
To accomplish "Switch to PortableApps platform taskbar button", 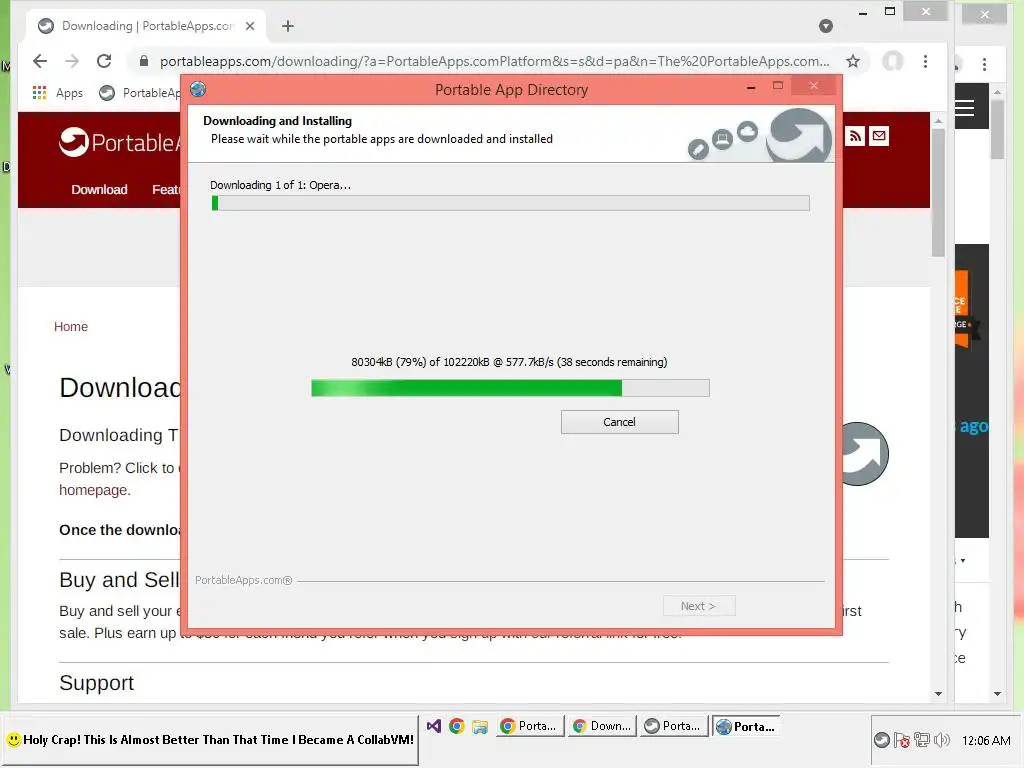I will pos(675,726).
